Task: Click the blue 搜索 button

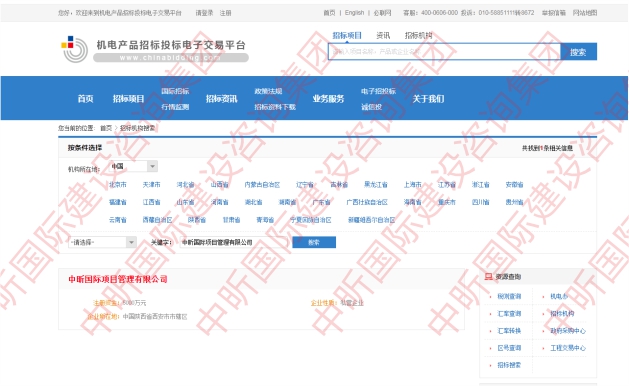Action: (x=578, y=51)
